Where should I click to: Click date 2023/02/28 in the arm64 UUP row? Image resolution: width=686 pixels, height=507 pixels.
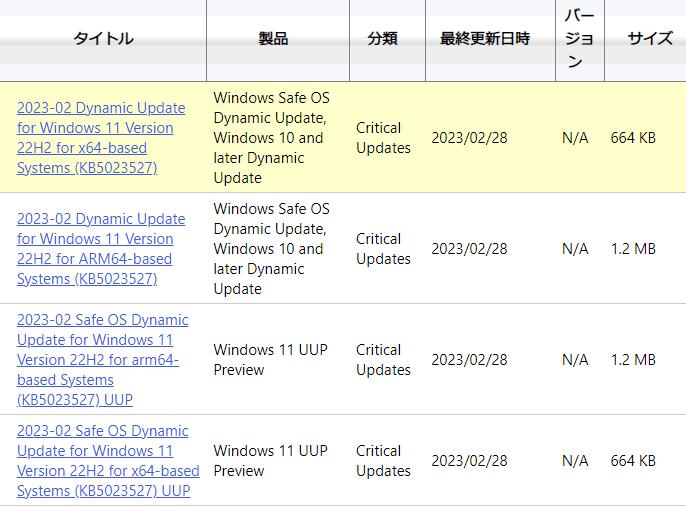469,360
